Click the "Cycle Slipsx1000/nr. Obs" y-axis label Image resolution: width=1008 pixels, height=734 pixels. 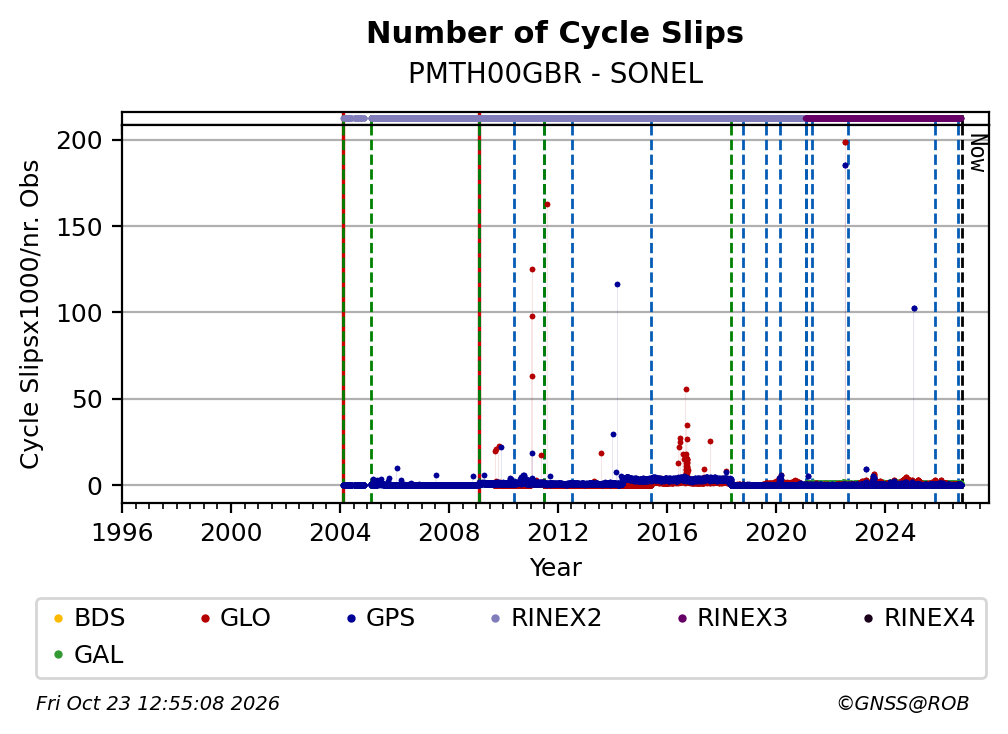pos(30,314)
